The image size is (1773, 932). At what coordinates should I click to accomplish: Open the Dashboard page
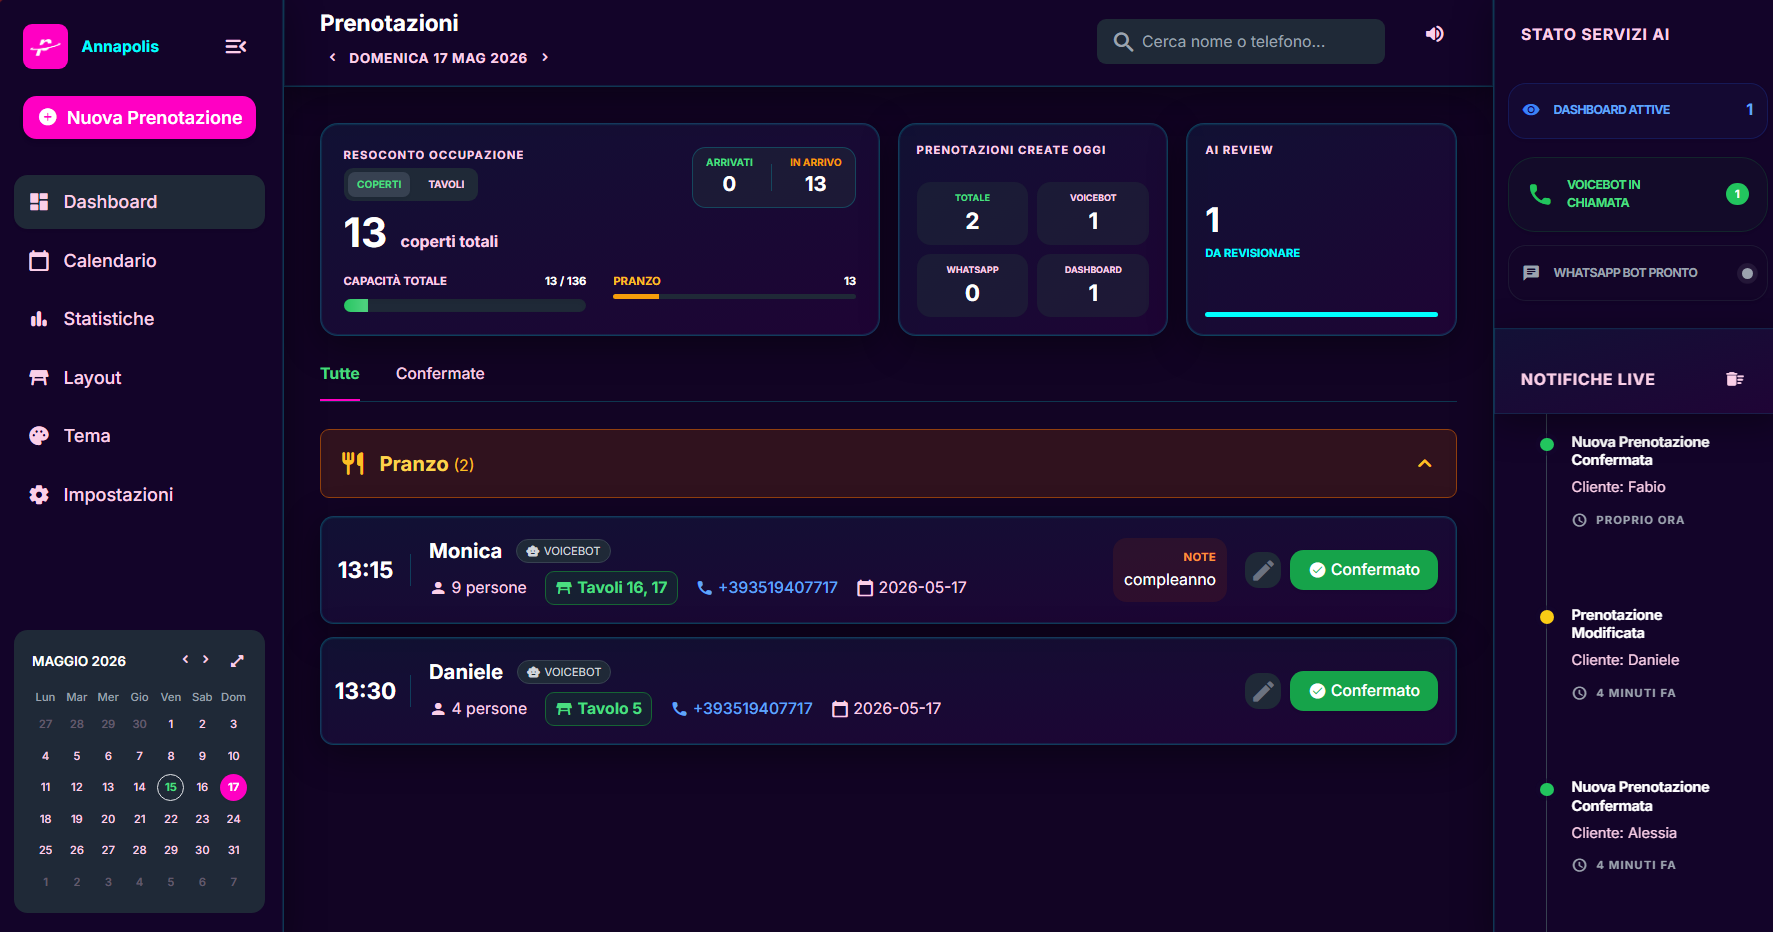(139, 202)
